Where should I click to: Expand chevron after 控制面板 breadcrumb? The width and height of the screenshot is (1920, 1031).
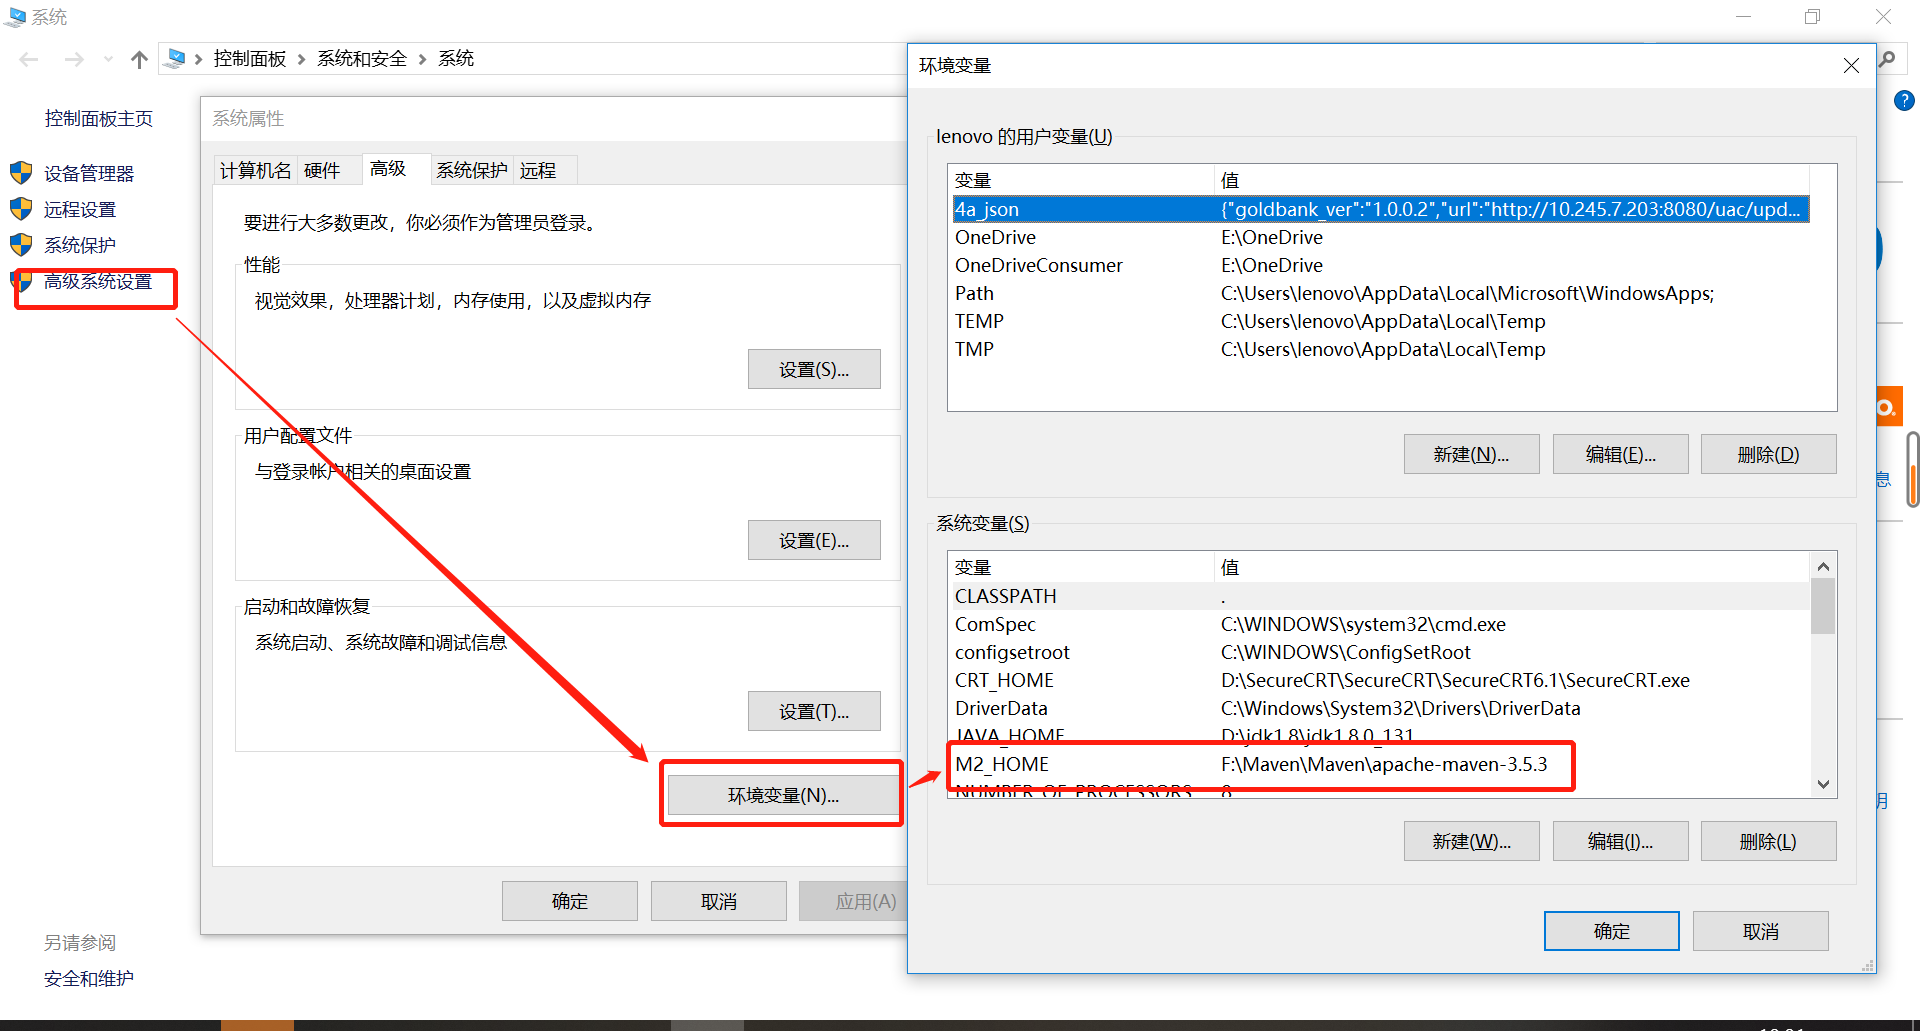[301, 60]
